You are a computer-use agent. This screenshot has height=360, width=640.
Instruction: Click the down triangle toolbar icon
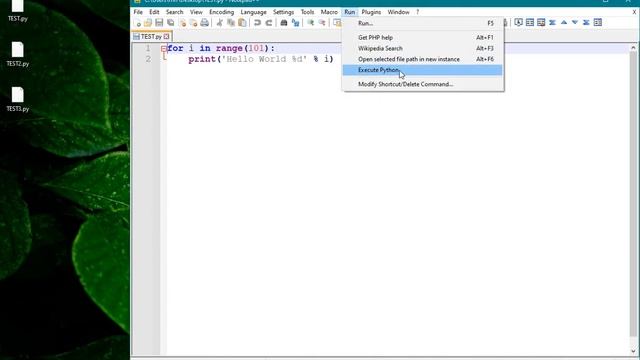point(575,22)
